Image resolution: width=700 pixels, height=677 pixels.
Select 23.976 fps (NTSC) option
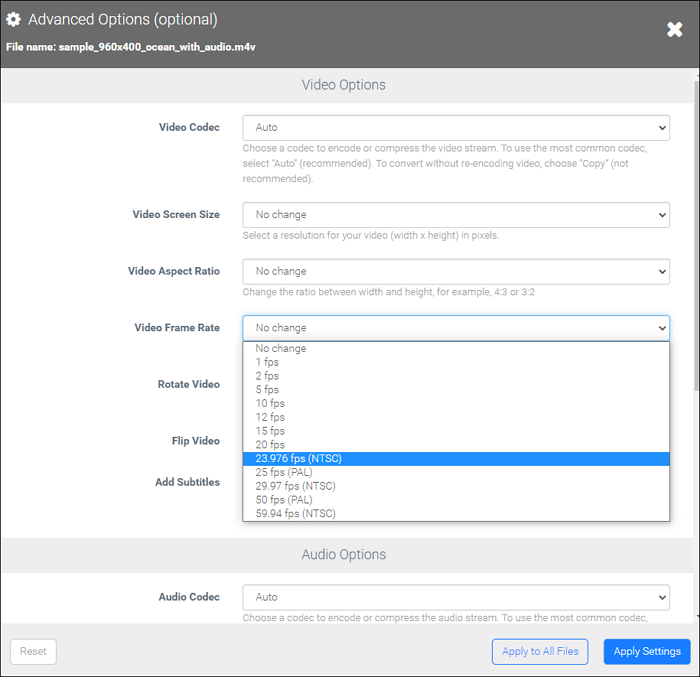(298, 459)
